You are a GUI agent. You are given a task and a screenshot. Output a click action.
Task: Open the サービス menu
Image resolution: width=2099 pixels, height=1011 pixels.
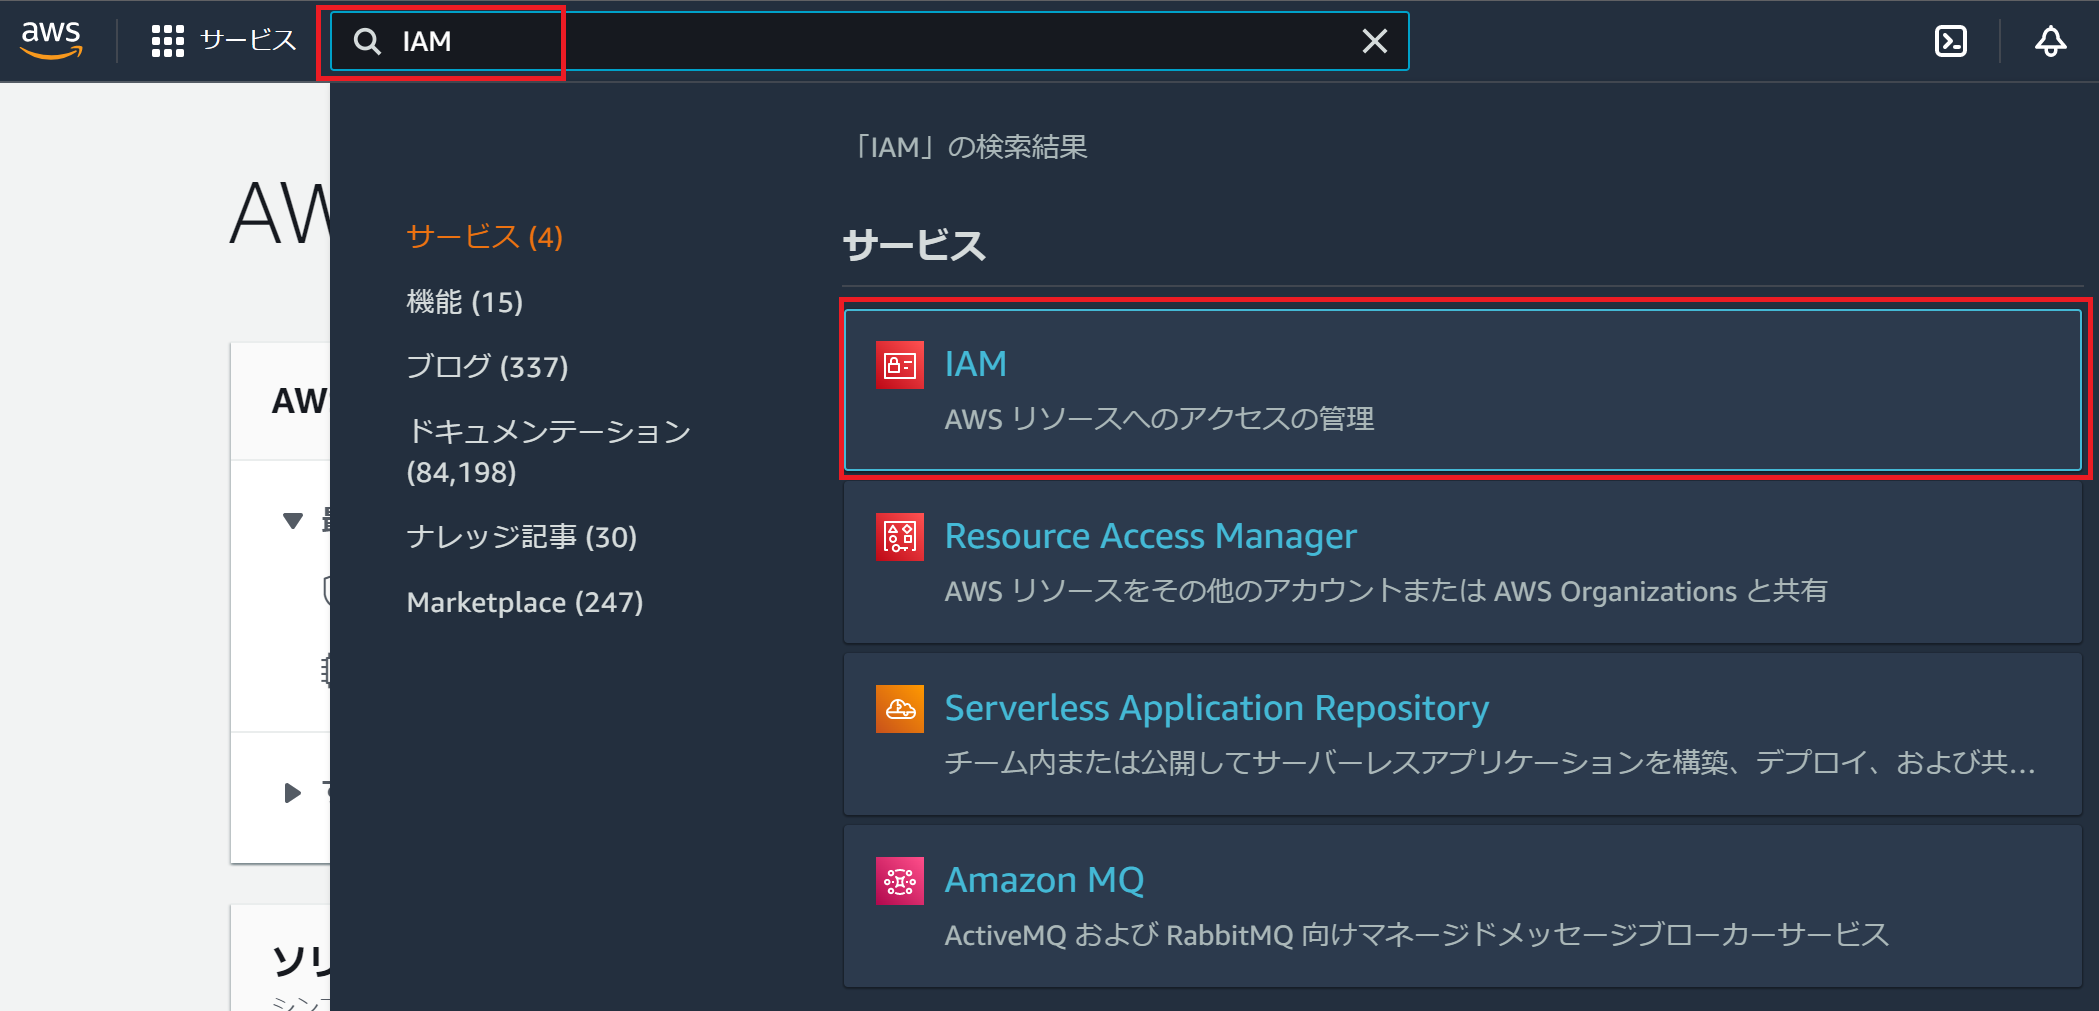tap(247, 40)
